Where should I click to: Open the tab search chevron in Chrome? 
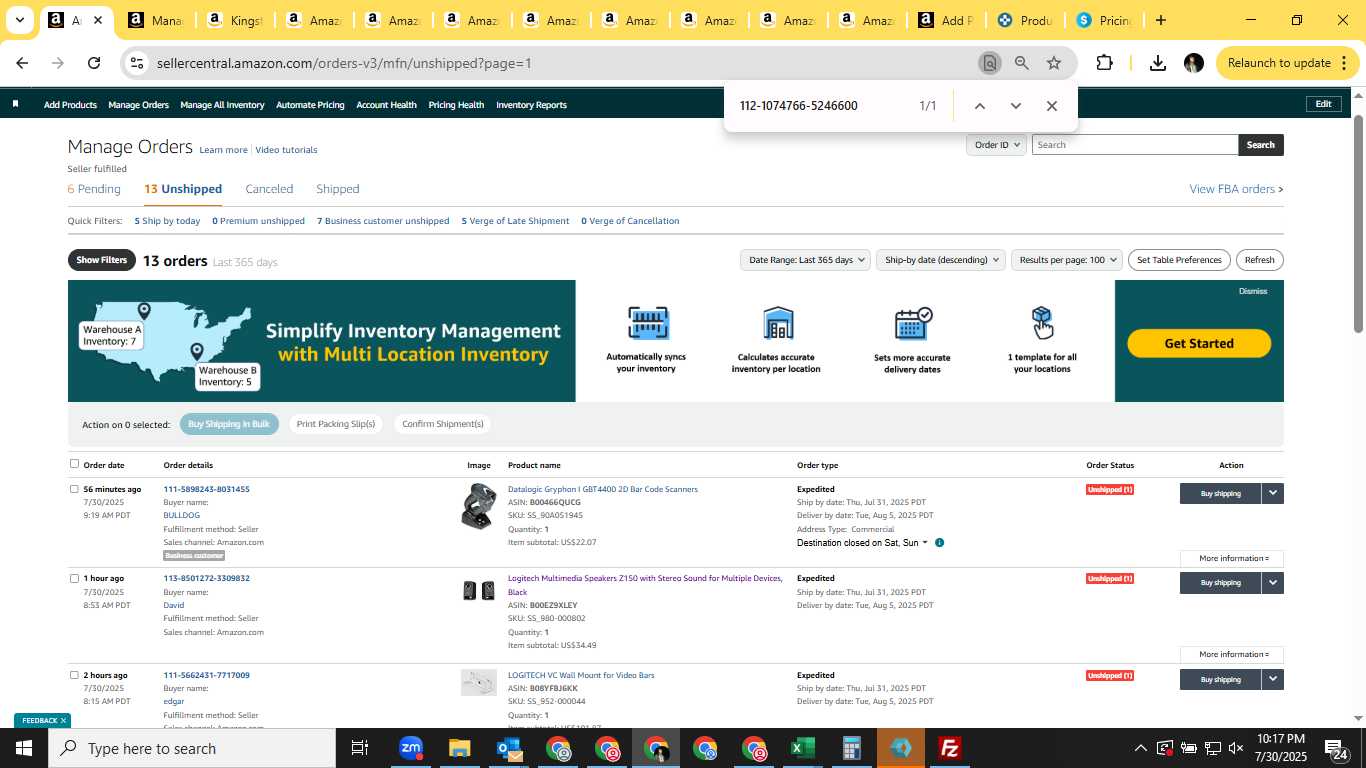pos(19,20)
